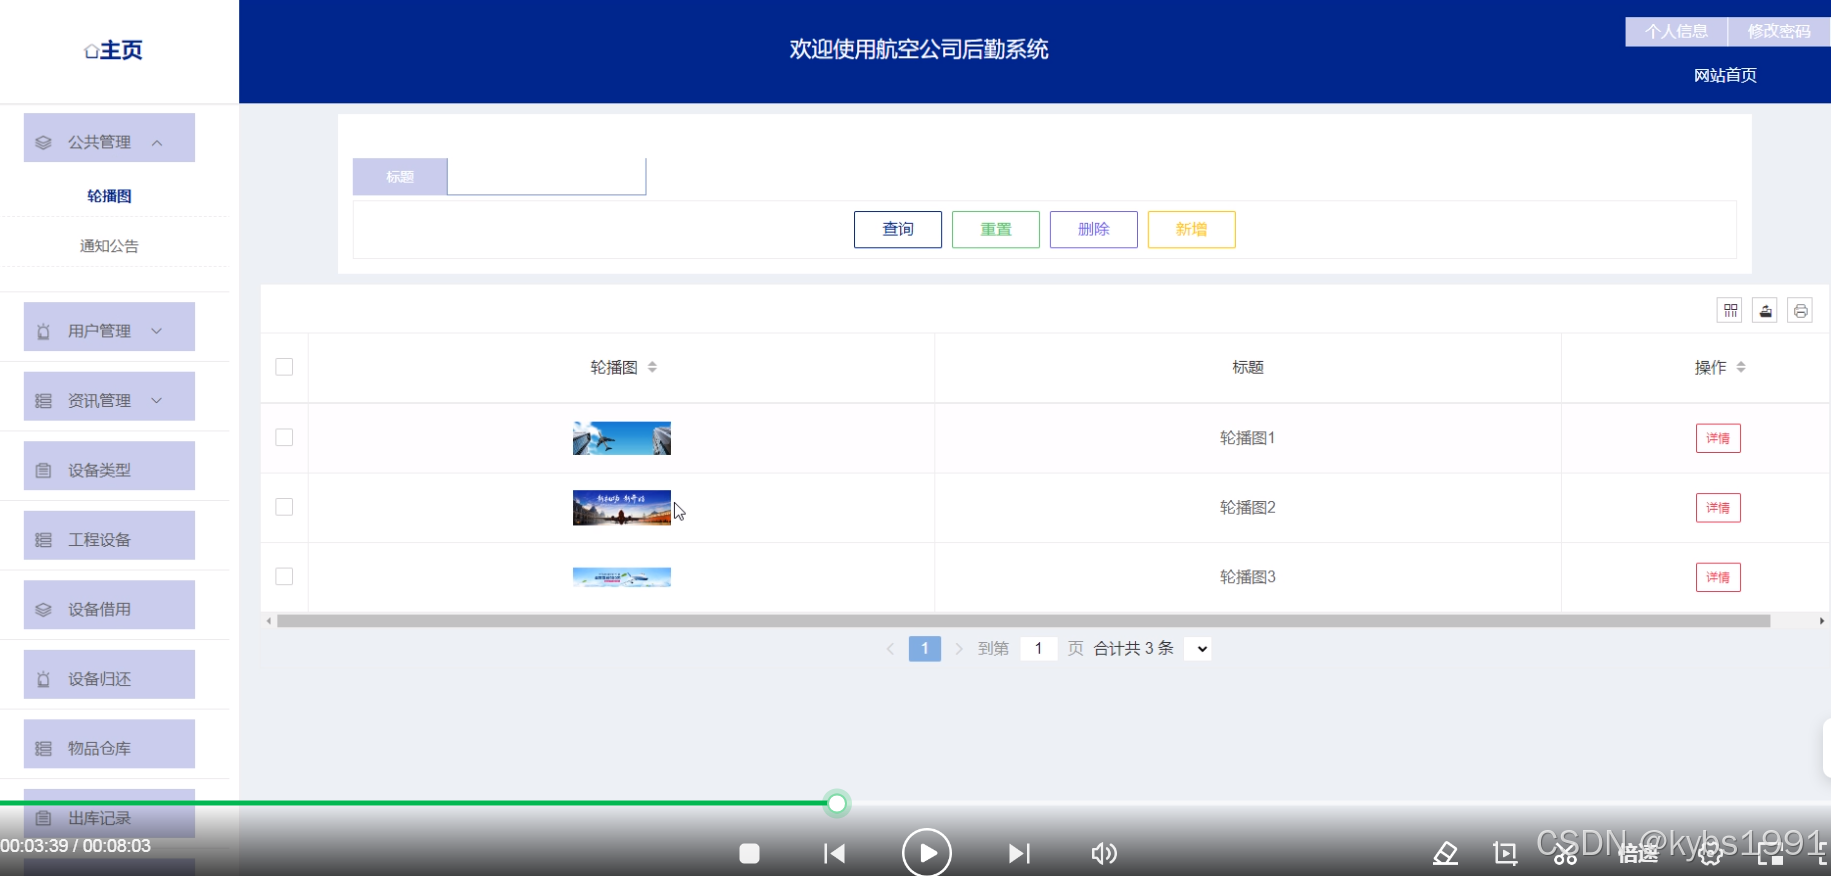This screenshot has height=876, width=1831.
Task: Click the 设备类型 menu icon
Action: tap(43, 470)
